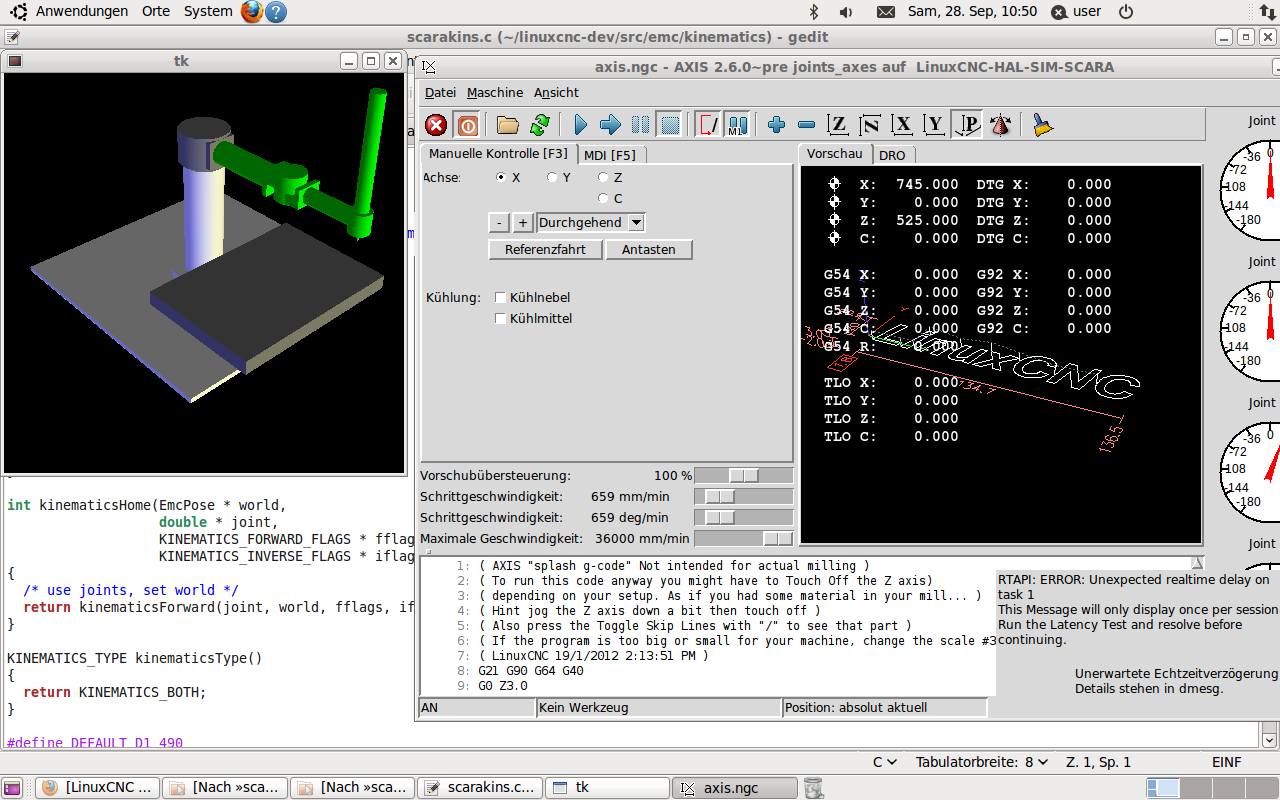Zoom out the preview with minus icon
This screenshot has height=800, width=1280.
806,125
